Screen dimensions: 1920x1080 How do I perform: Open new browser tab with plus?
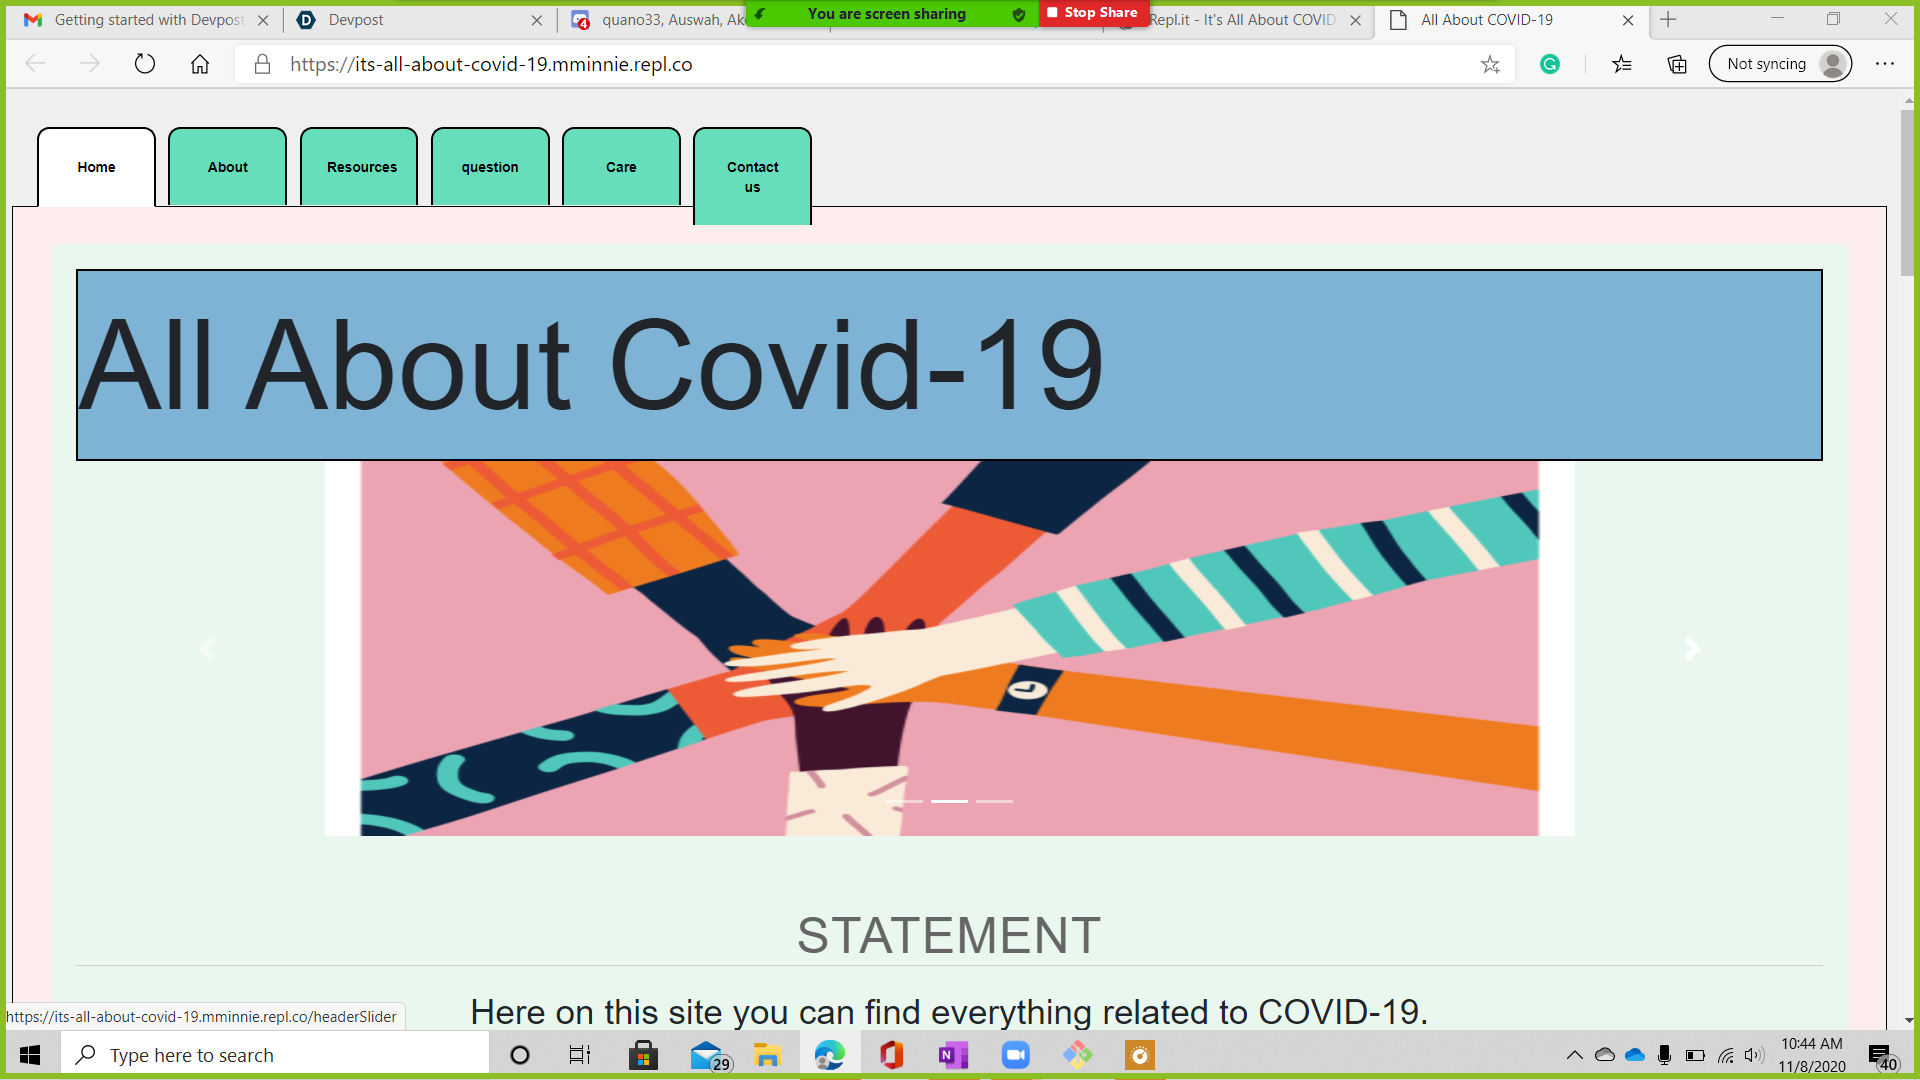[x=1668, y=19]
